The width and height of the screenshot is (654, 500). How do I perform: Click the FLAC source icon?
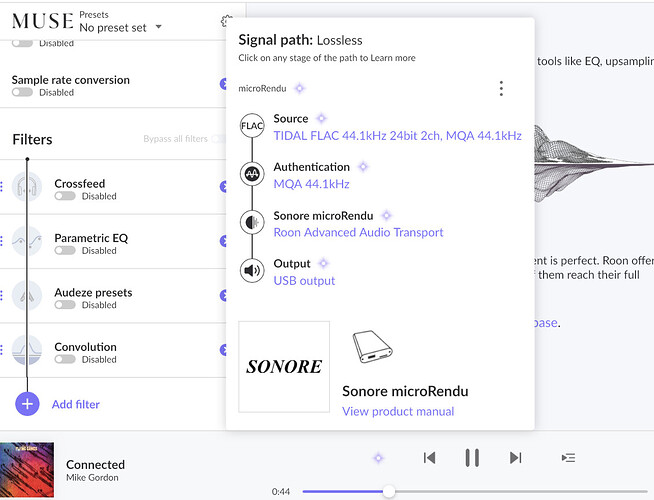tap(252, 126)
